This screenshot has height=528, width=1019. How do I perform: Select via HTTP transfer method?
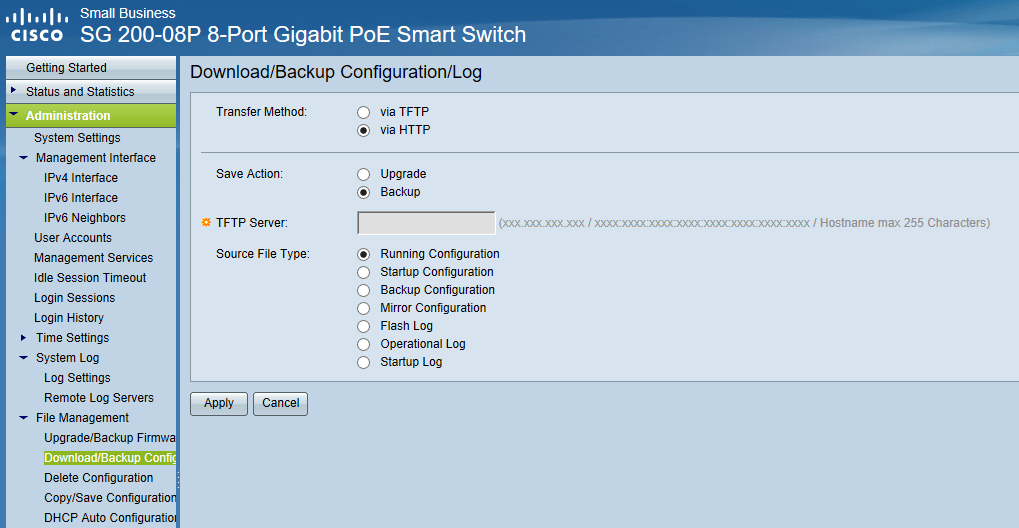363,130
